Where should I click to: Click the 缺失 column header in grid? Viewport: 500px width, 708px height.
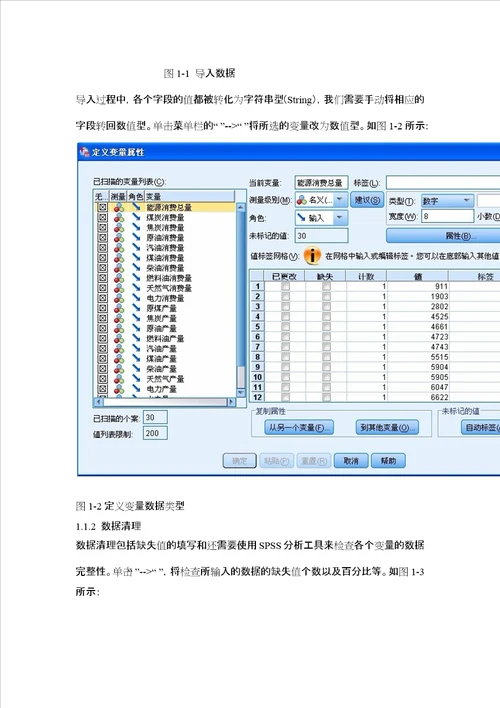coord(325,276)
